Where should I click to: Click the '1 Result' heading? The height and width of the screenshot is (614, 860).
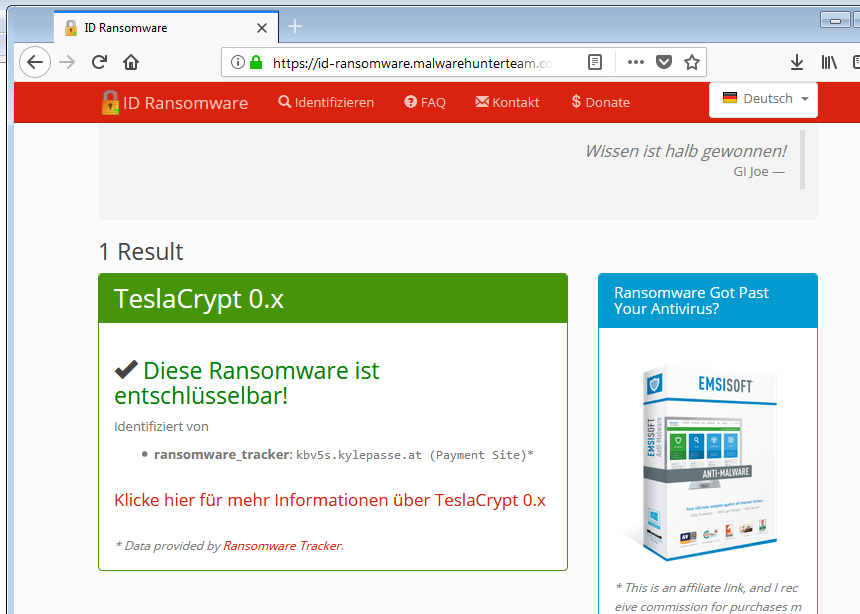141,252
